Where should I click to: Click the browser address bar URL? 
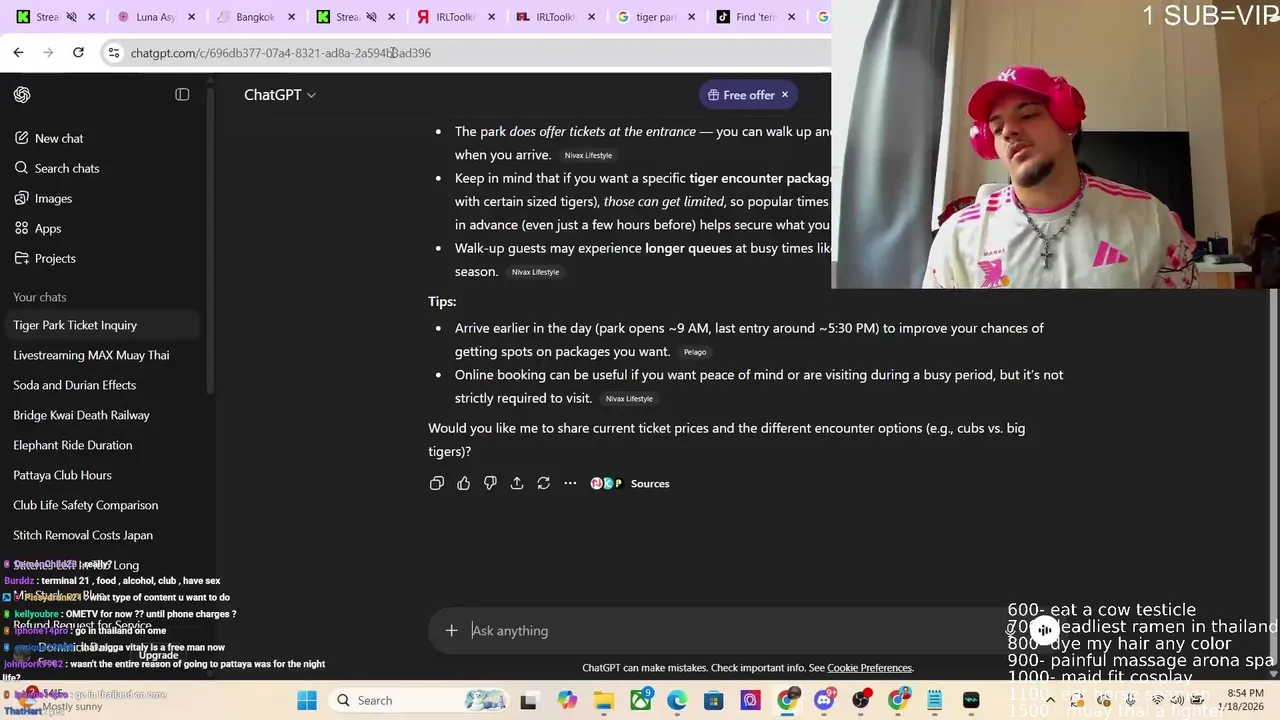281,53
